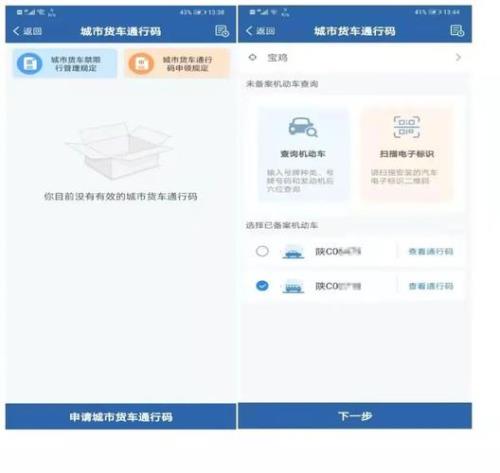
Task: Tap the car search icon in the 查询机动车 card
Action: [x=303, y=127]
